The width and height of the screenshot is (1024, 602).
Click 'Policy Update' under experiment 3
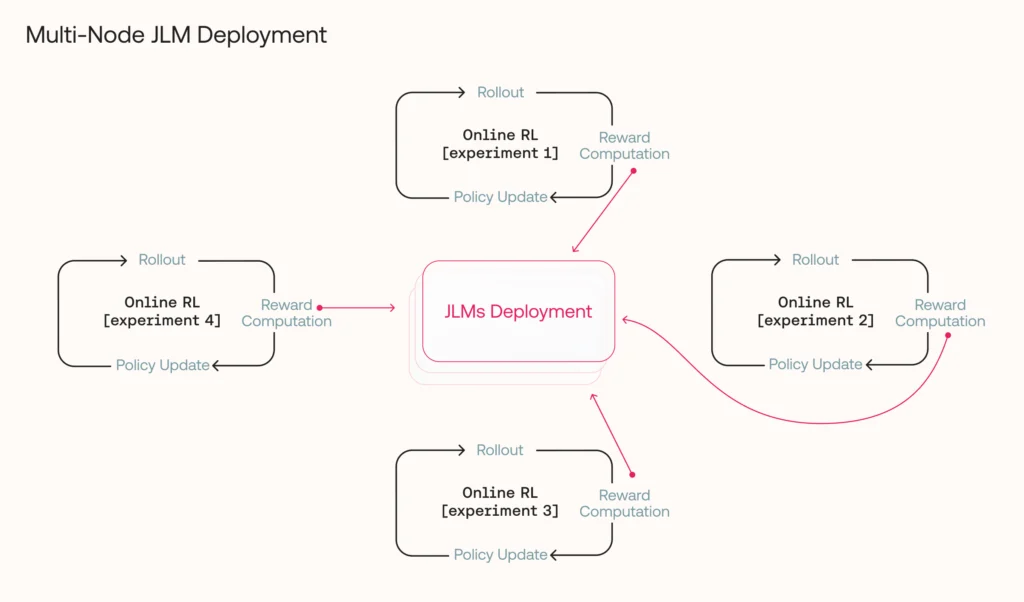[500, 555]
